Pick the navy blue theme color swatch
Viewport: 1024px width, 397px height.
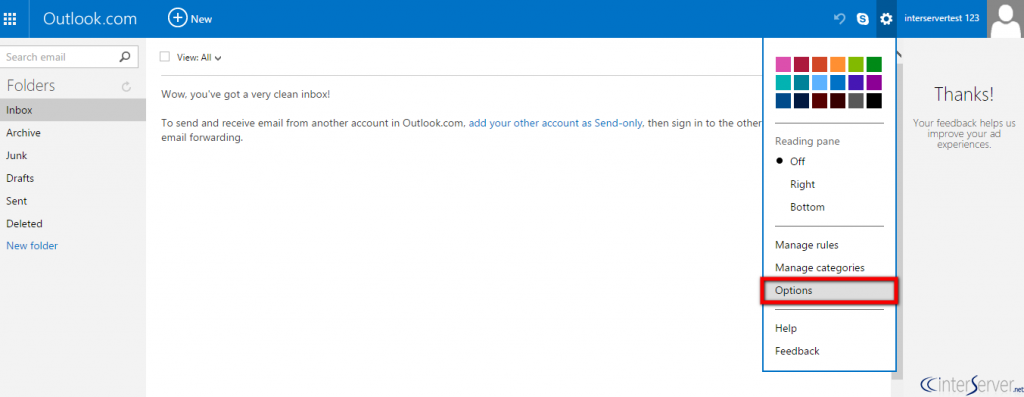tap(783, 101)
